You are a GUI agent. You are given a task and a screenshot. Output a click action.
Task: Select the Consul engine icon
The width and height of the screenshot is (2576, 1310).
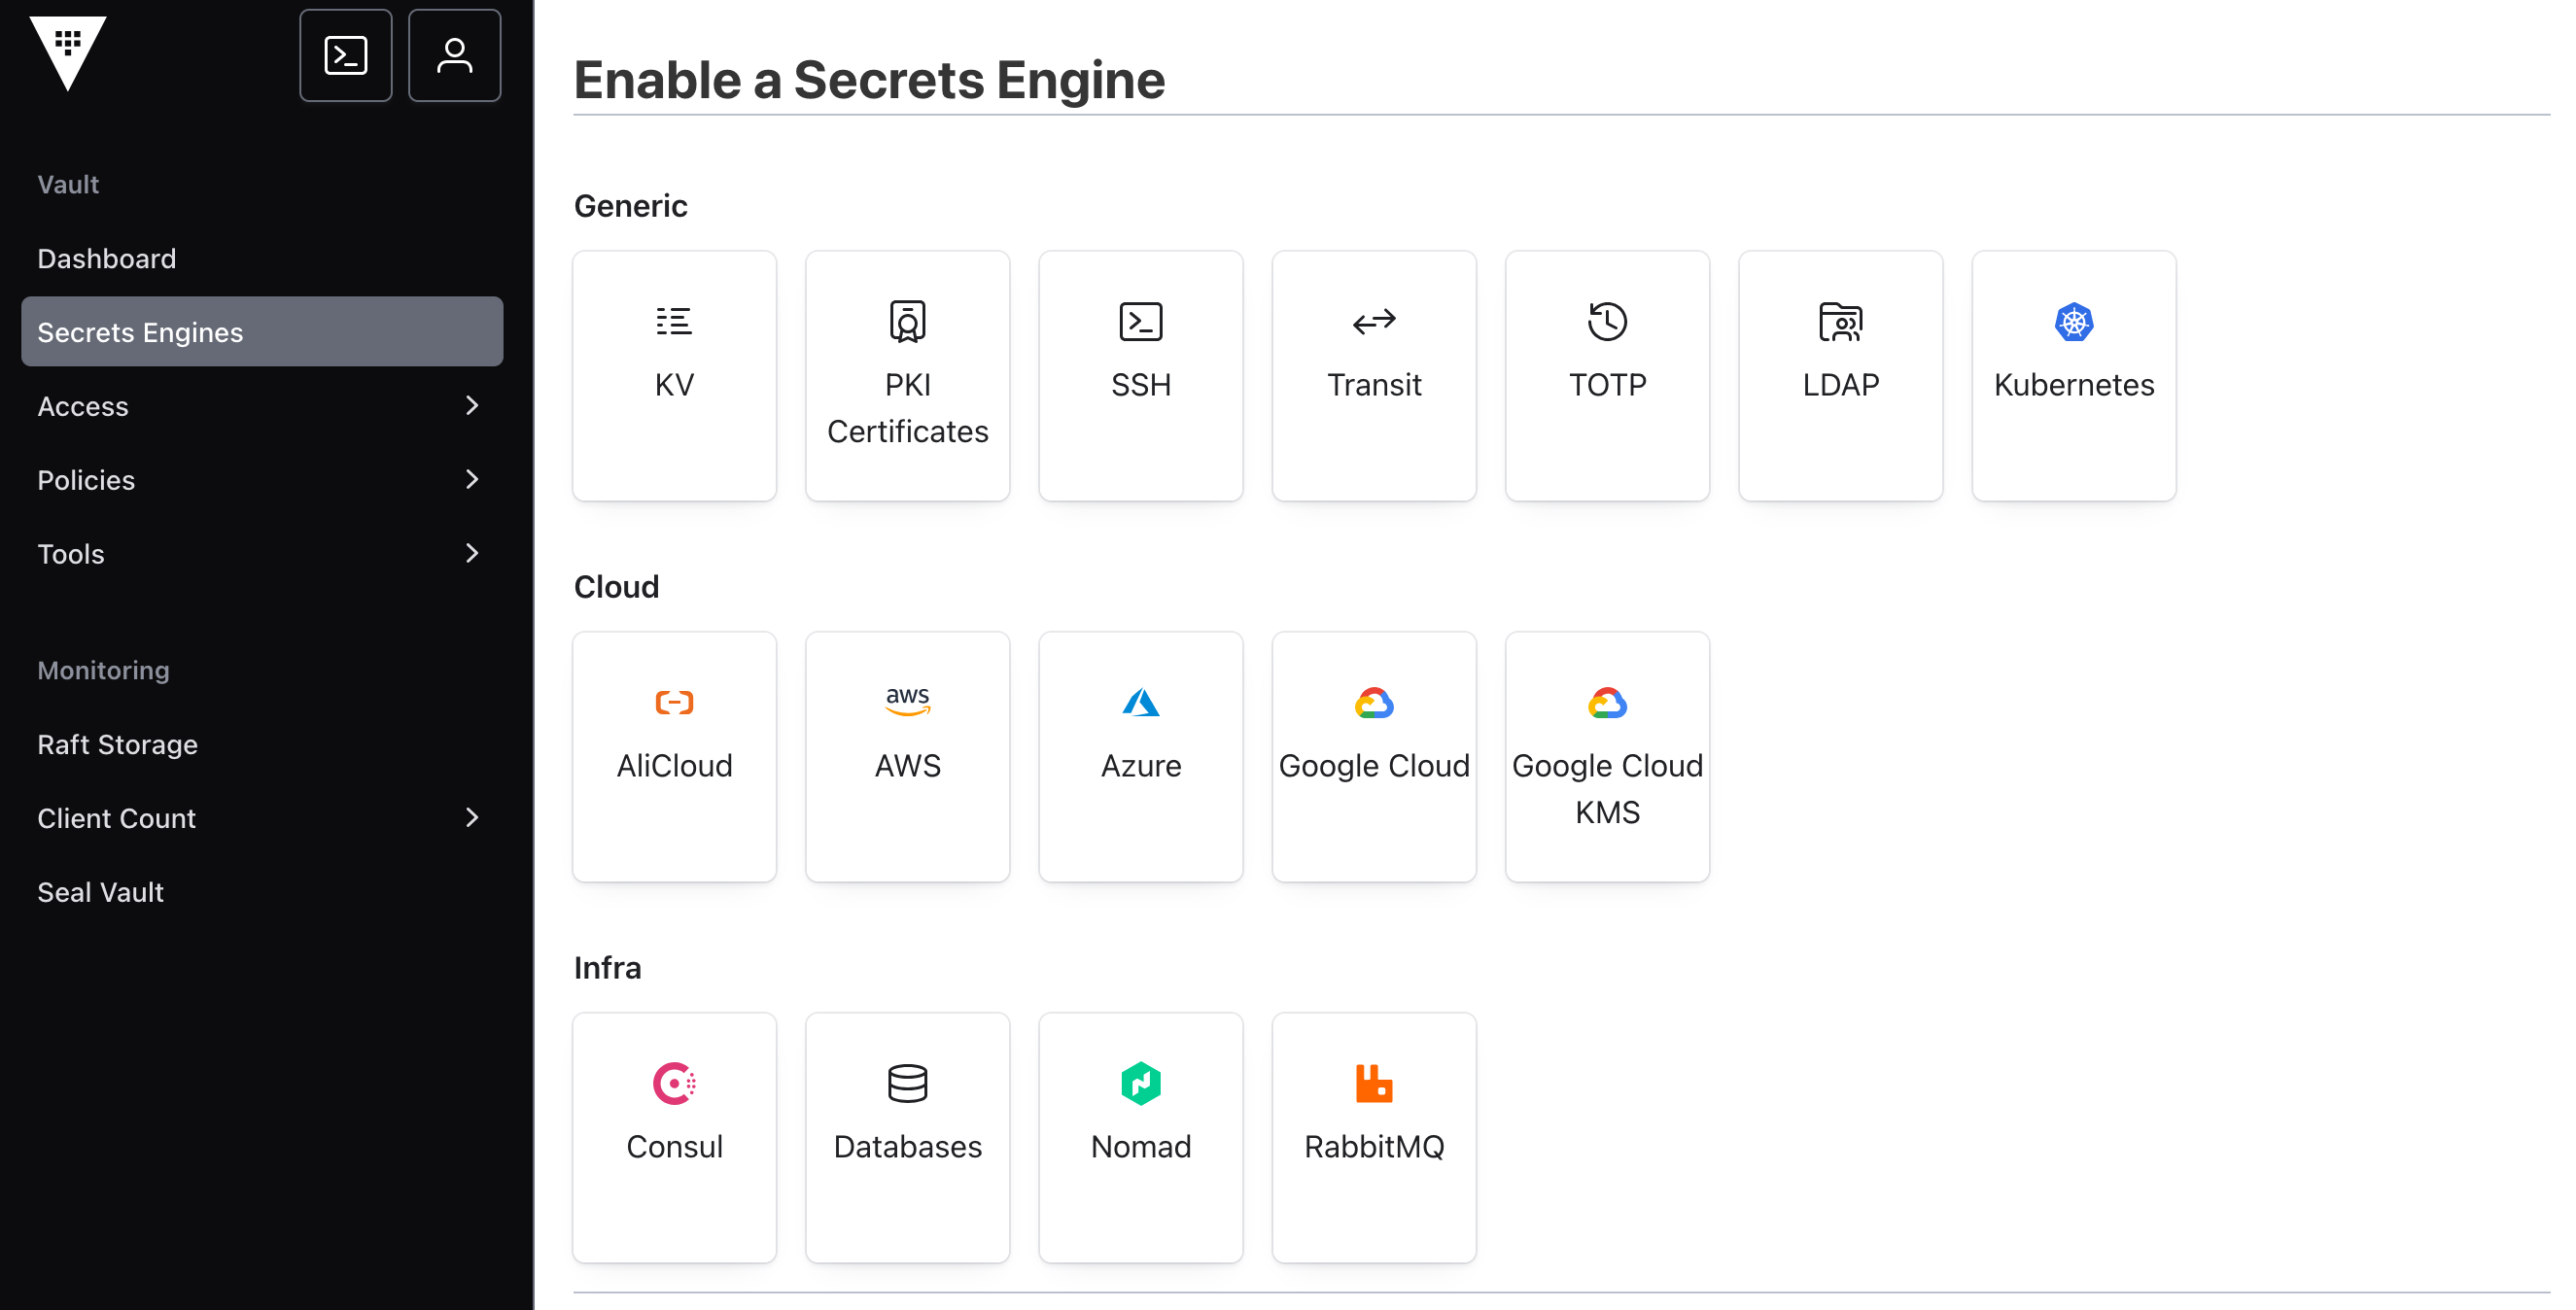tap(674, 1083)
